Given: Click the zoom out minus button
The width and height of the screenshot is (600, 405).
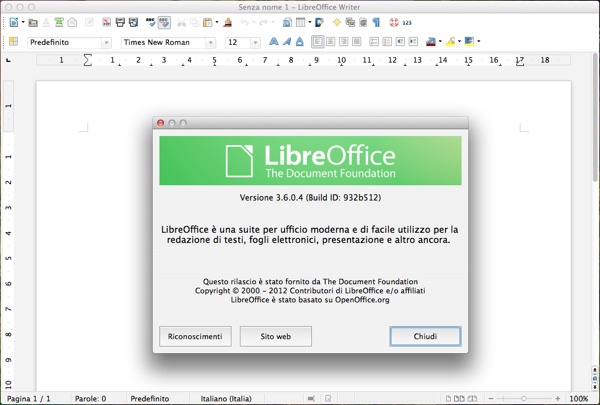Looking at the screenshot, I should tap(491, 399).
